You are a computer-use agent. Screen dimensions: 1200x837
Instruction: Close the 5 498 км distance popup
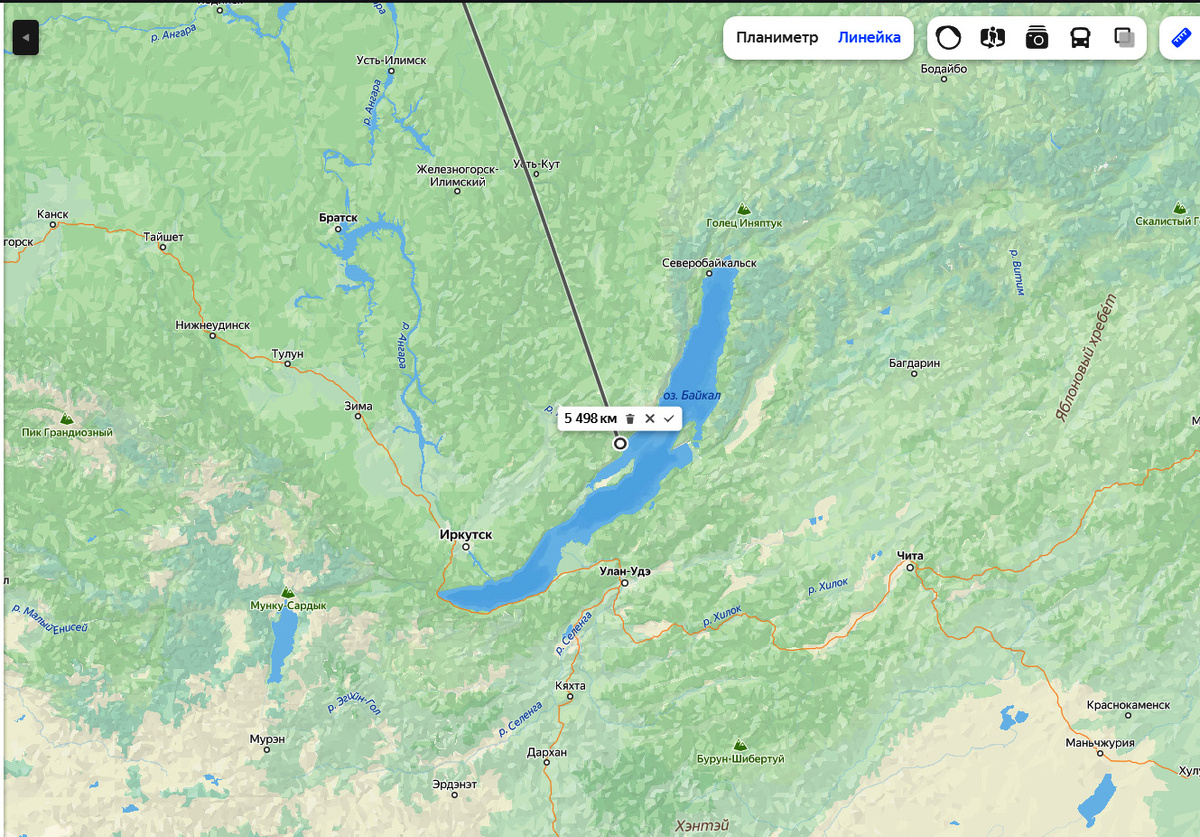(649, 418)
